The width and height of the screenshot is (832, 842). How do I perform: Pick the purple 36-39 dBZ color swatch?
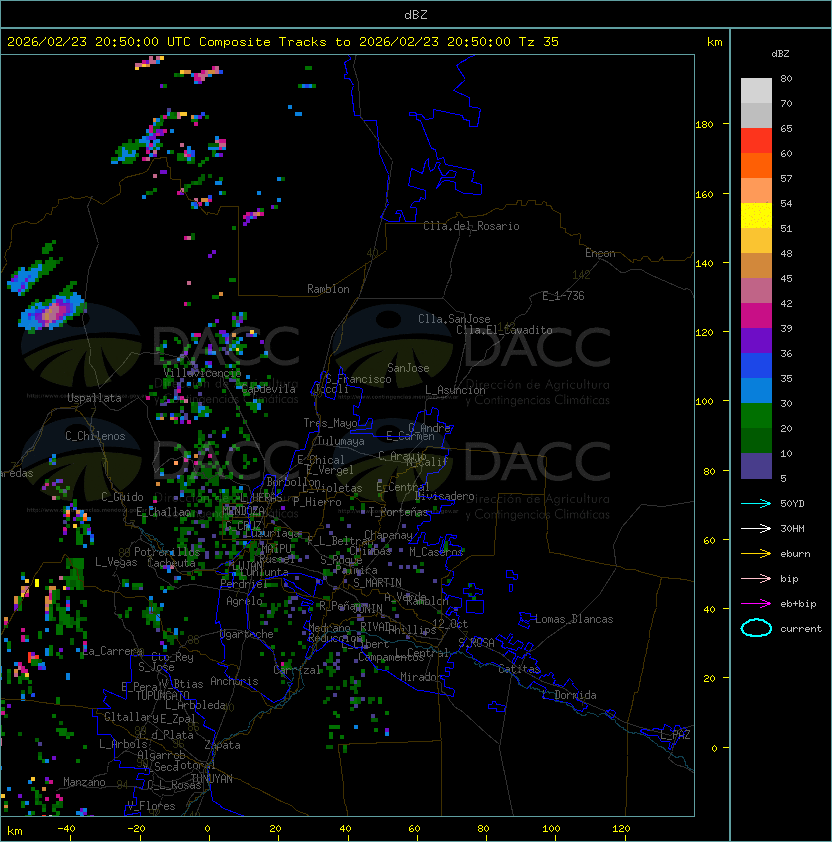click(756, 341)
